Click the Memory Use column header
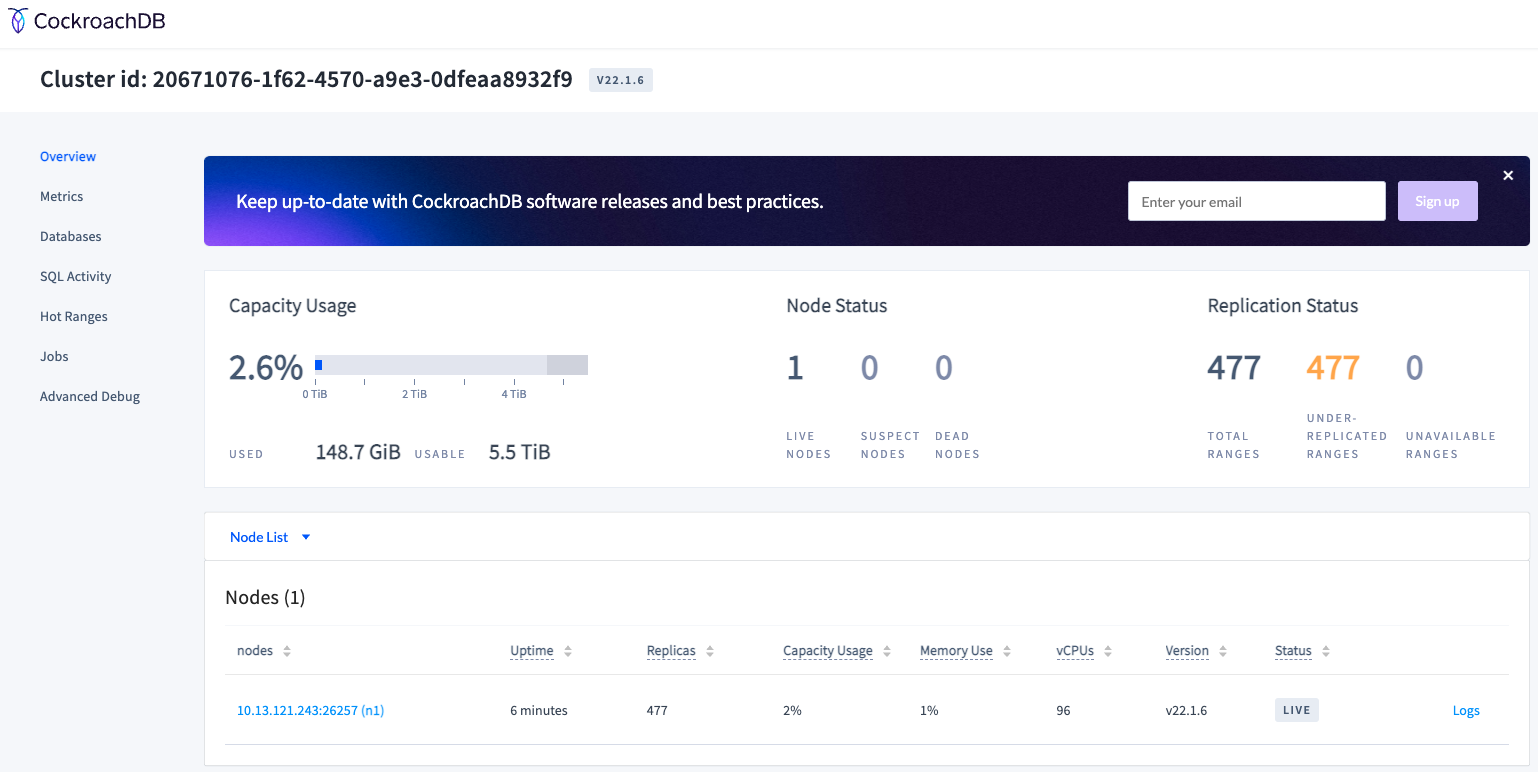Viewport: 1538px width, 772px height. tap(956, 651)
